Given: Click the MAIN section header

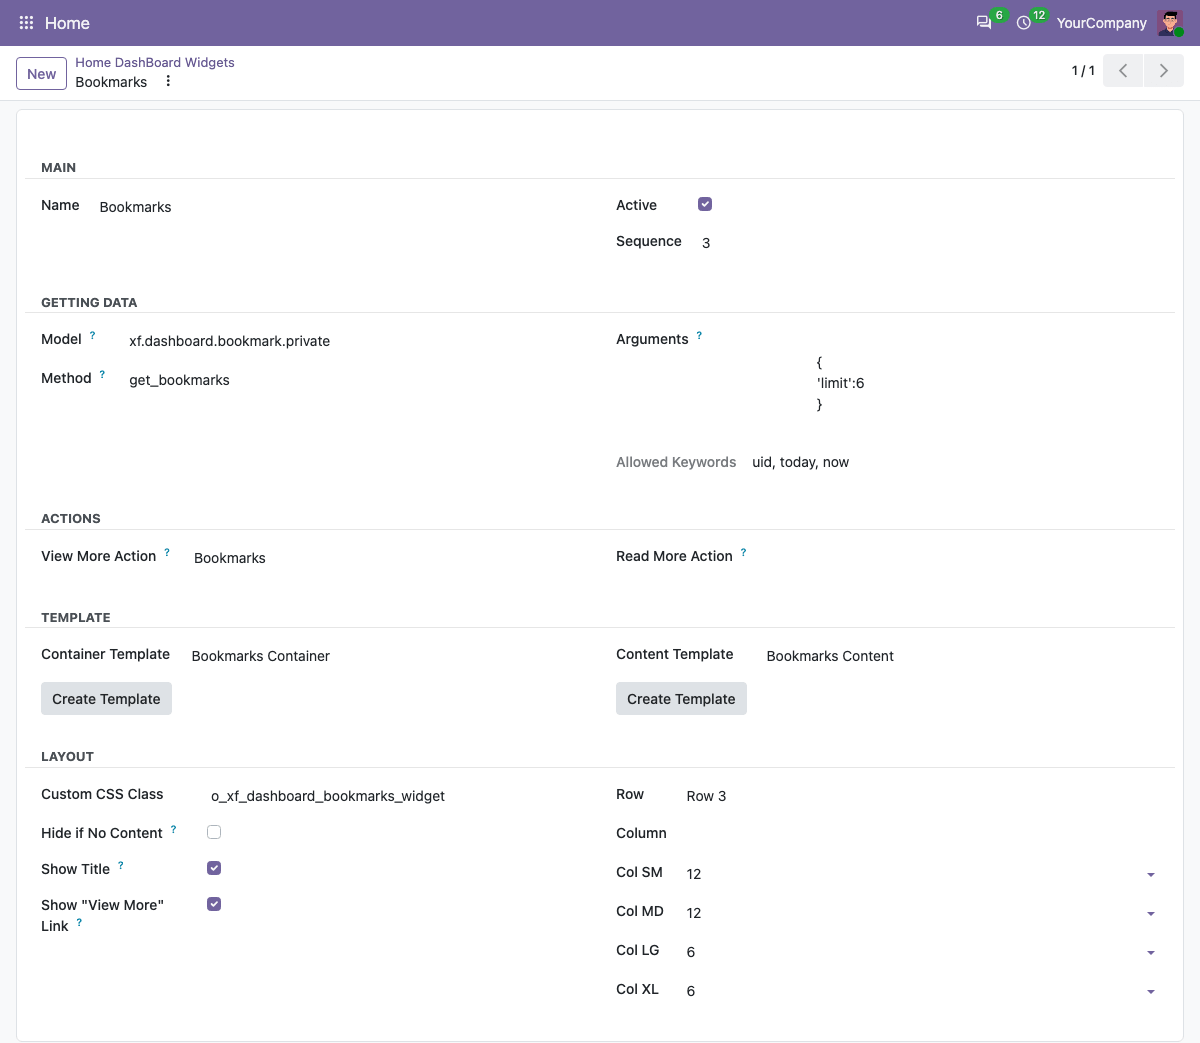Looking at the screenshot, I should pyautogui.click(x=58, y=167).
